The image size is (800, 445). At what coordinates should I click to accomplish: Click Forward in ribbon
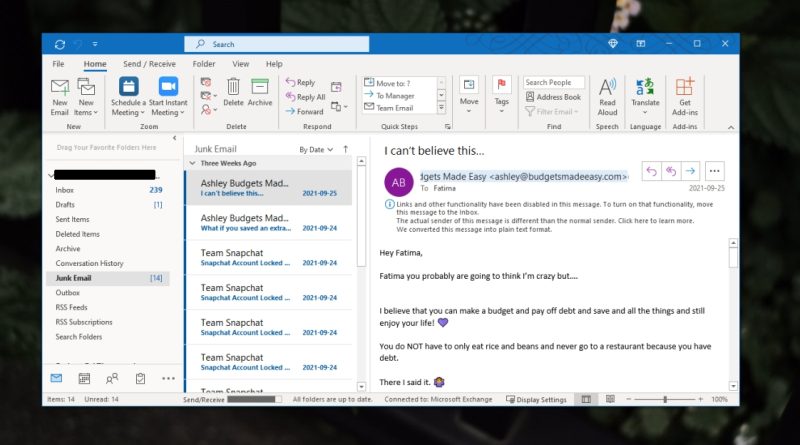pyautogui.click(x=304, y=111)
